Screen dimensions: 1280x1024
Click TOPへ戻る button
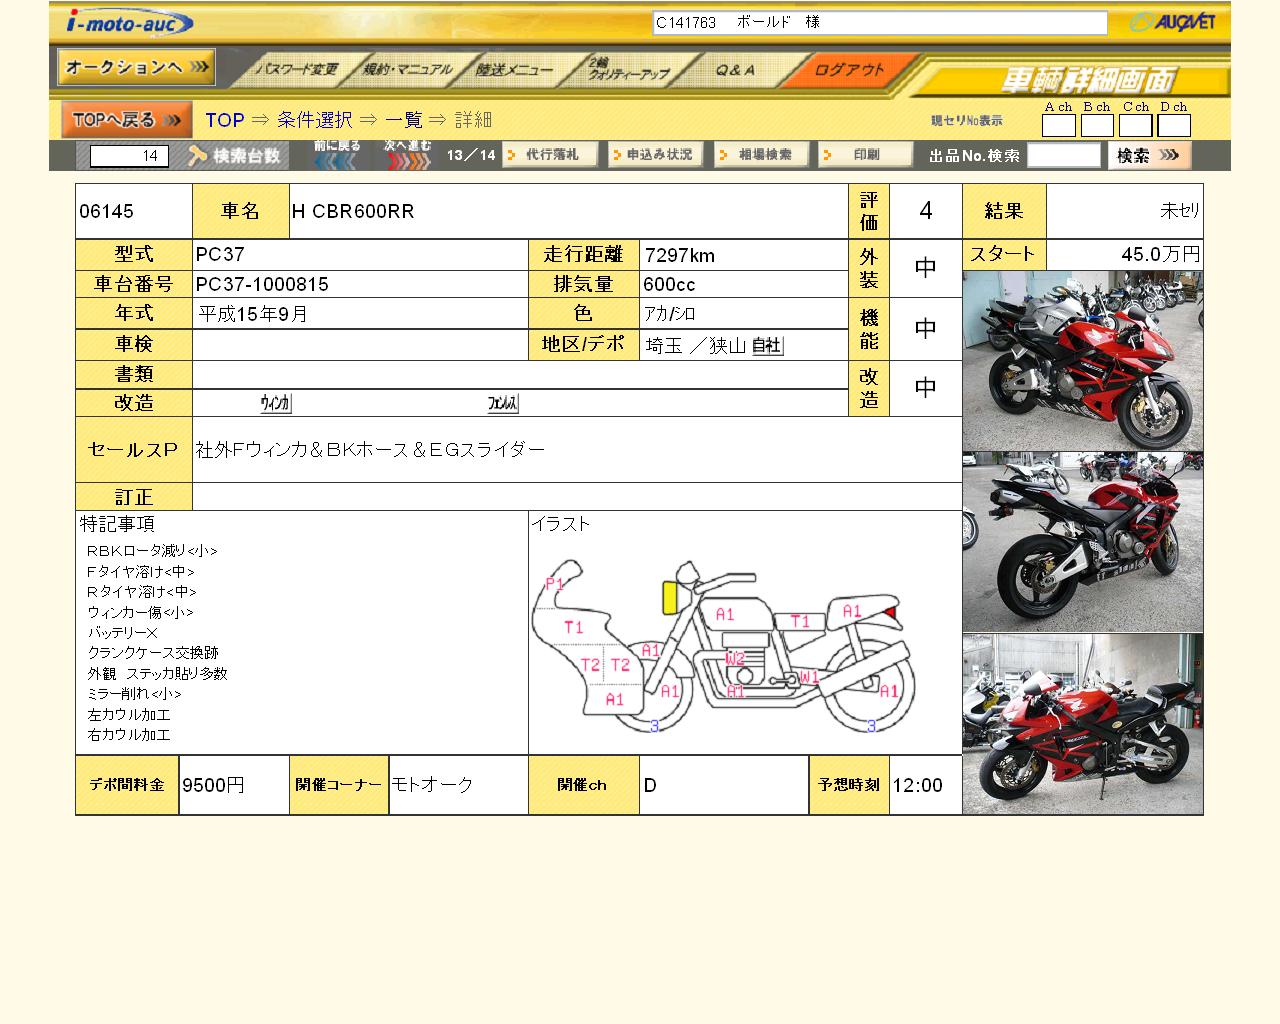(126, 120)
